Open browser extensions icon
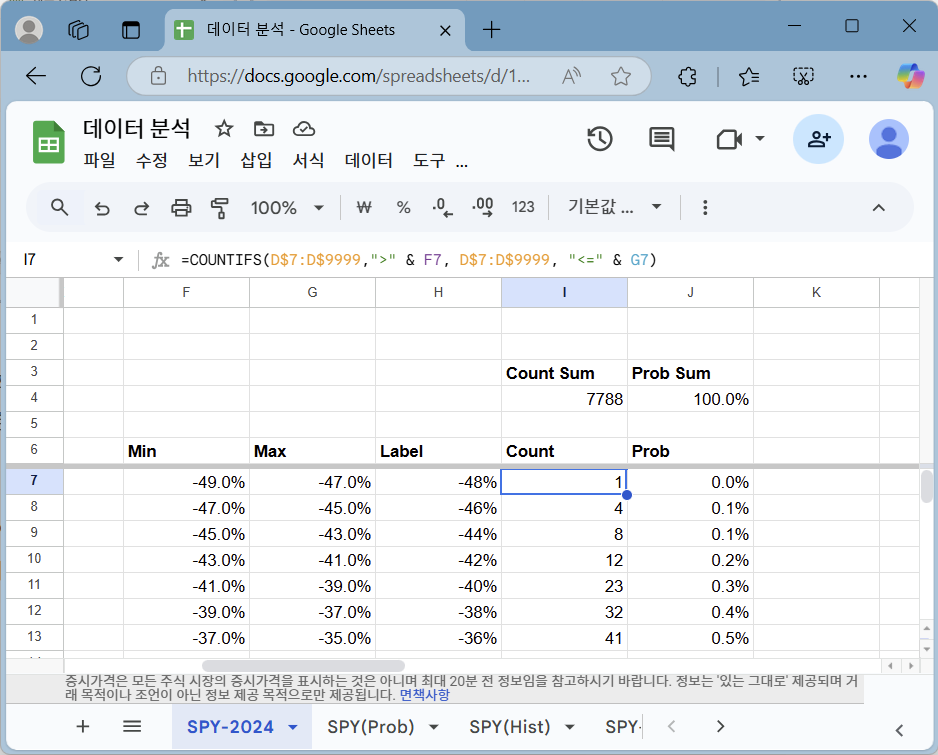Image resolution: width=938 pixels, height=755 pixels. (x=687, y=77)
